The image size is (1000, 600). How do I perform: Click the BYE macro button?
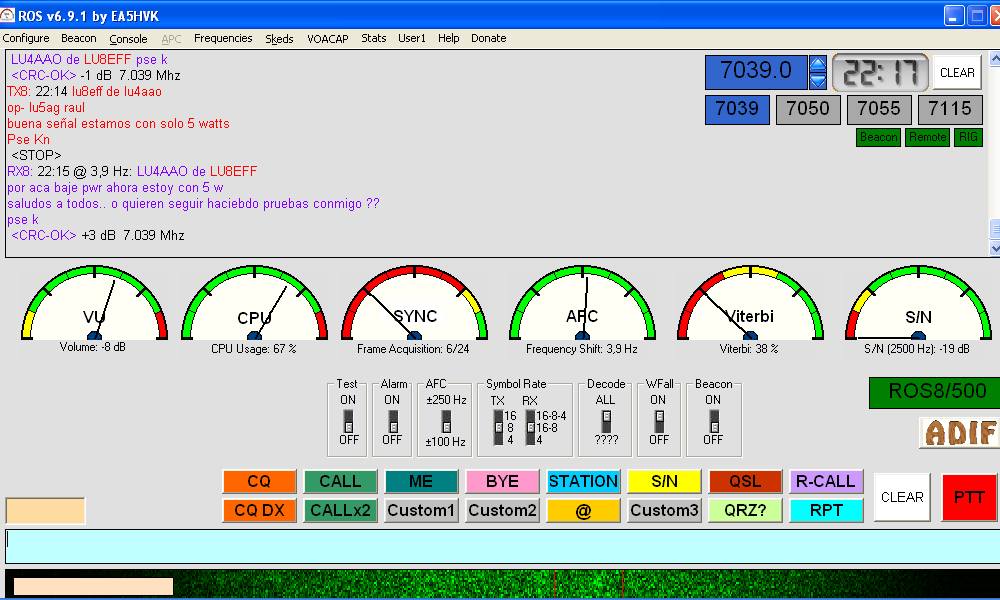tap(502, 481)
